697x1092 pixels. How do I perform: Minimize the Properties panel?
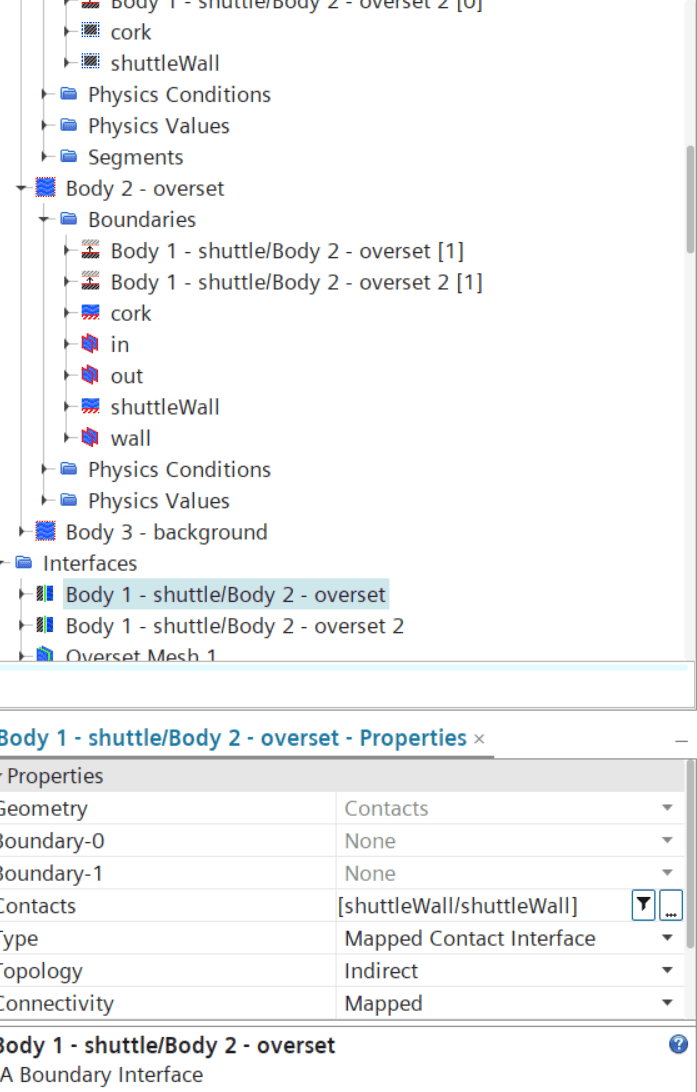click(681, 742)
